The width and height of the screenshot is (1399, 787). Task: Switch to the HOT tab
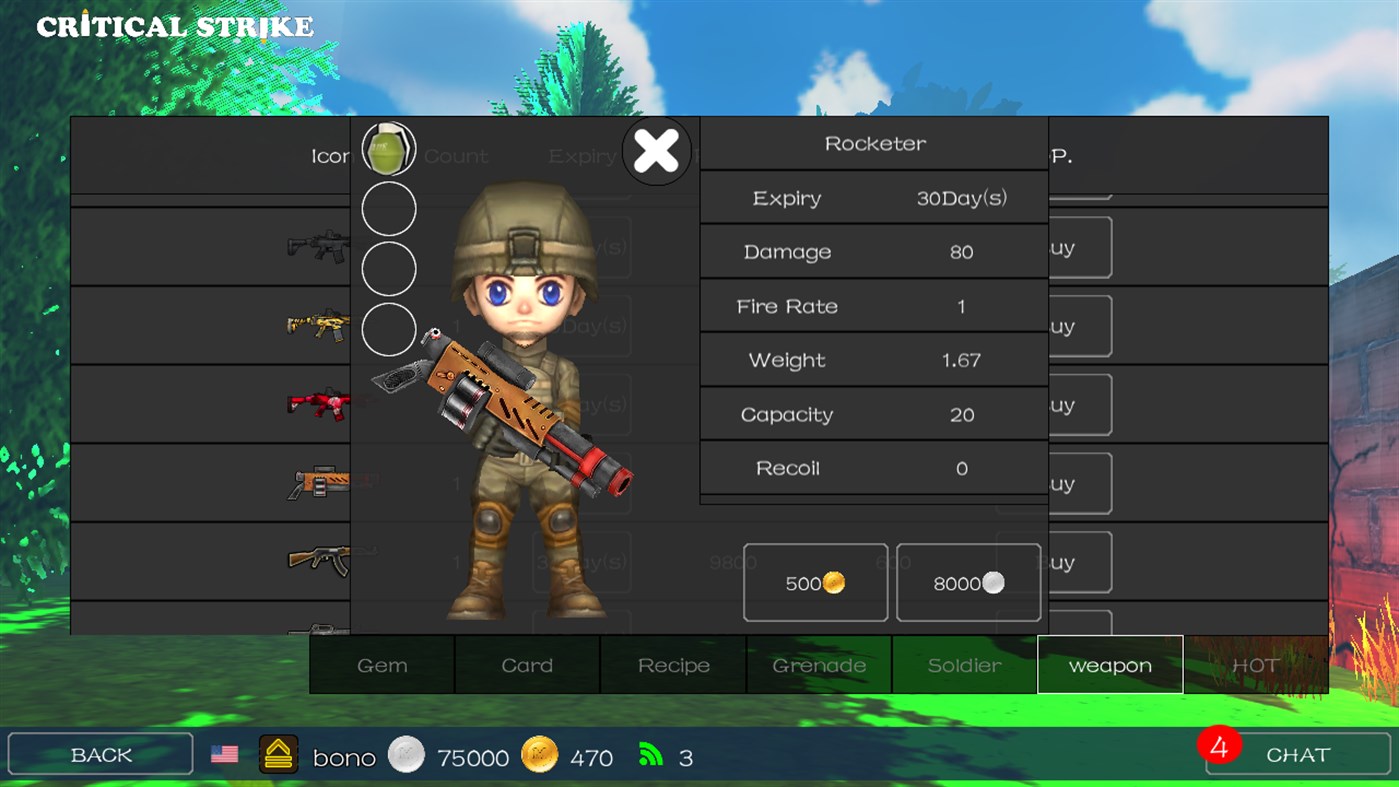1256,664
